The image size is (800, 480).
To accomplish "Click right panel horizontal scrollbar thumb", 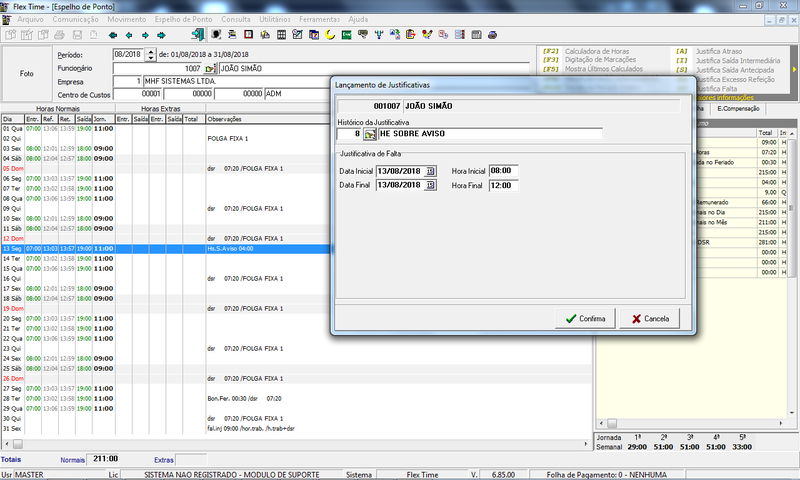I will click(612, 423).
